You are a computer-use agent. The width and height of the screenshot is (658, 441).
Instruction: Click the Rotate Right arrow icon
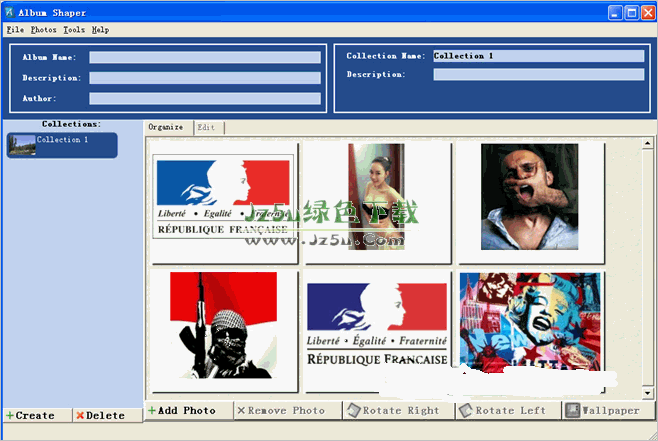(x=353, y=410)
